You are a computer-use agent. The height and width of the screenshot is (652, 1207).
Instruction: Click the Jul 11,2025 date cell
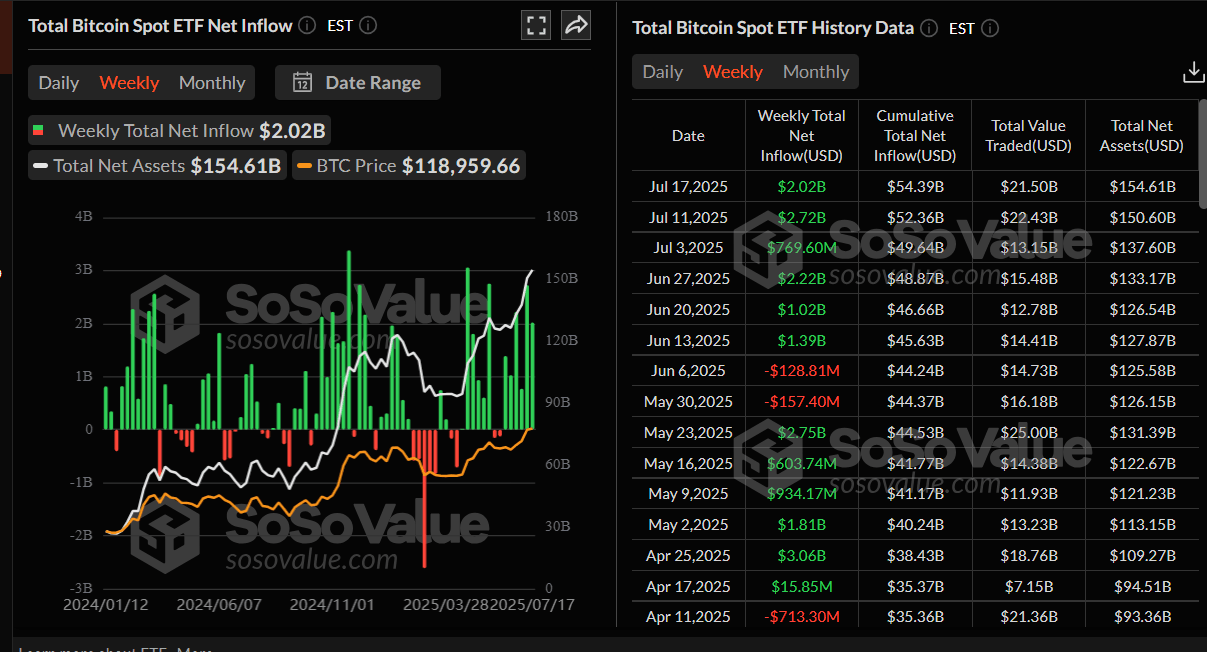click(x=687, y=217)
